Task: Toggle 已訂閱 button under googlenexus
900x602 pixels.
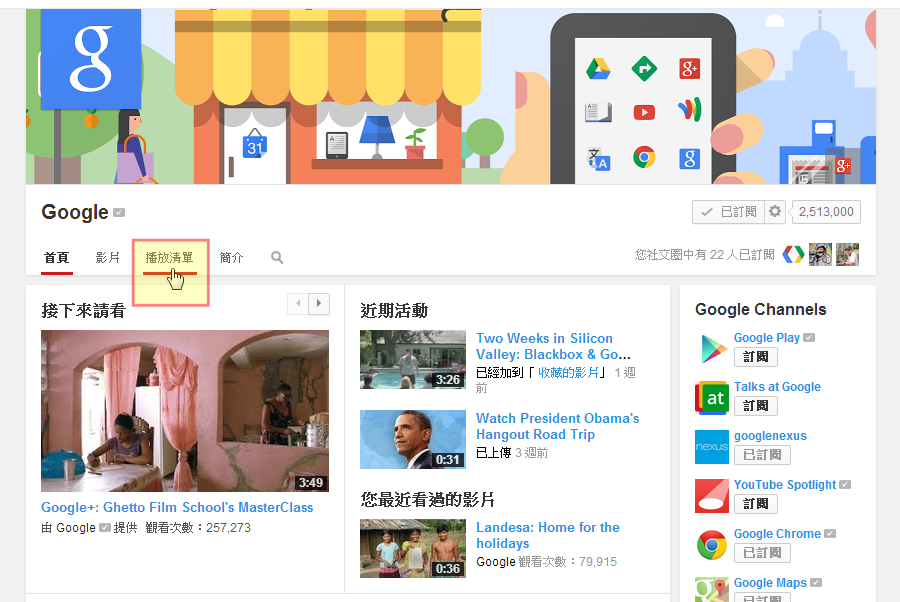Action: tap(762, 455)
